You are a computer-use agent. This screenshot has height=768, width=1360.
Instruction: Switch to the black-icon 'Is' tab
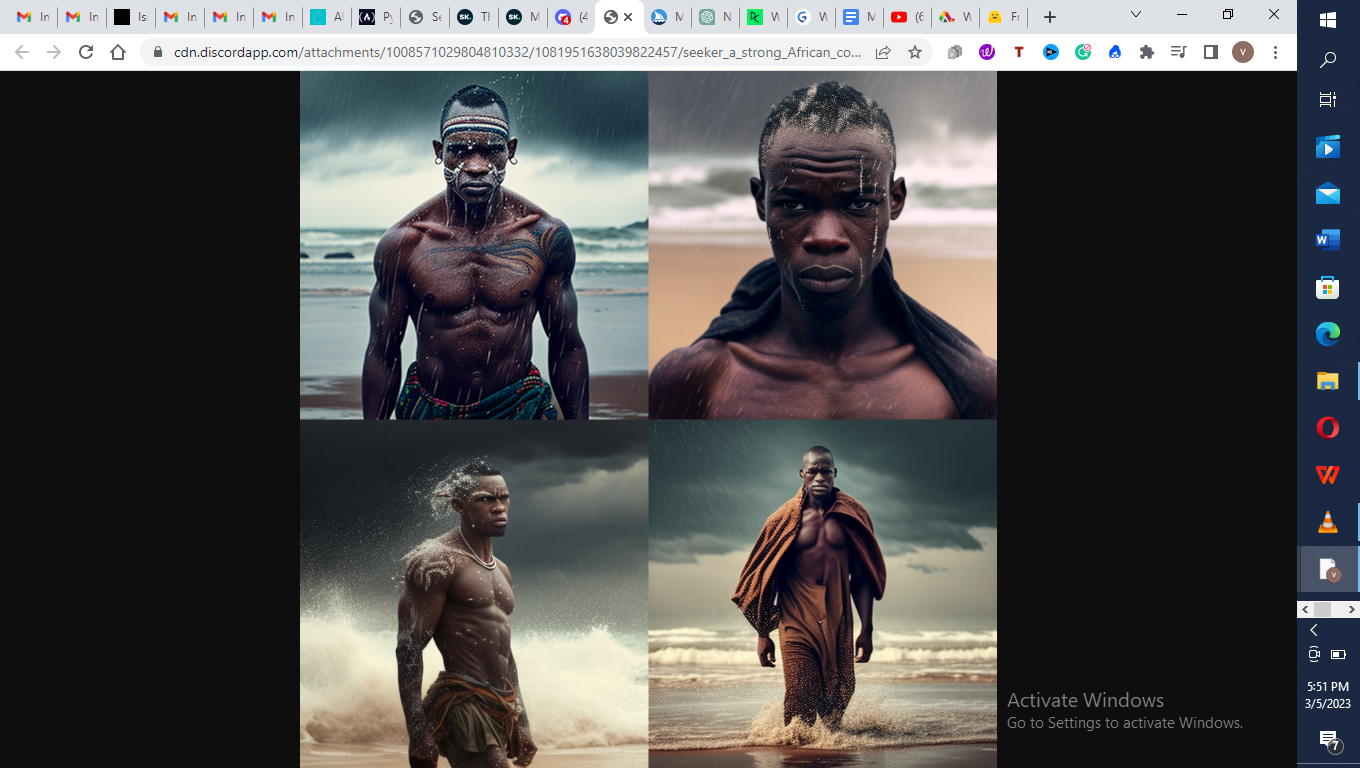tap(131, 17)
